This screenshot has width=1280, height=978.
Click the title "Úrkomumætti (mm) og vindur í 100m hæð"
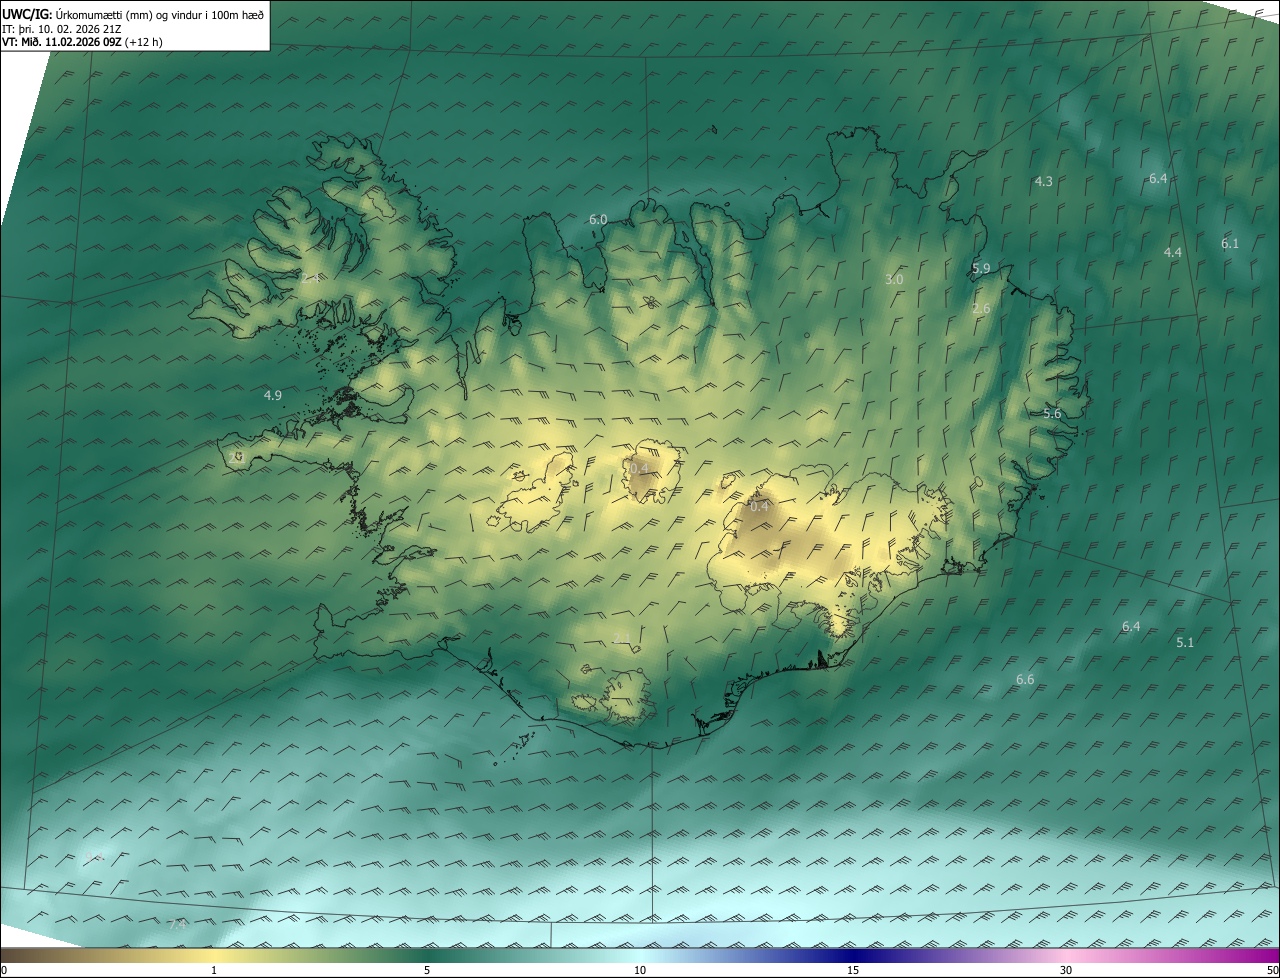[x=158, y=14]
